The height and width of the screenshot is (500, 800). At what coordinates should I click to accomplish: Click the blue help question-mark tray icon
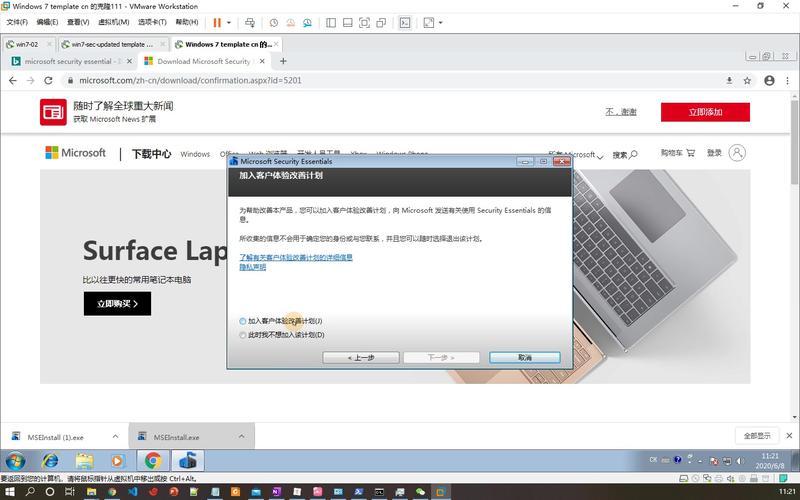click(678, 460)
